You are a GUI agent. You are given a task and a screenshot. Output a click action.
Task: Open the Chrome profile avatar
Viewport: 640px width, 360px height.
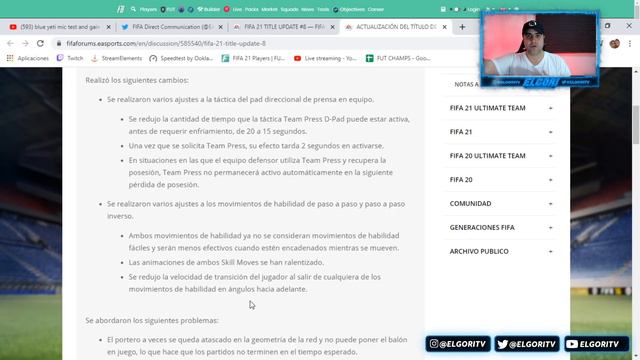(x=615, y=43)
